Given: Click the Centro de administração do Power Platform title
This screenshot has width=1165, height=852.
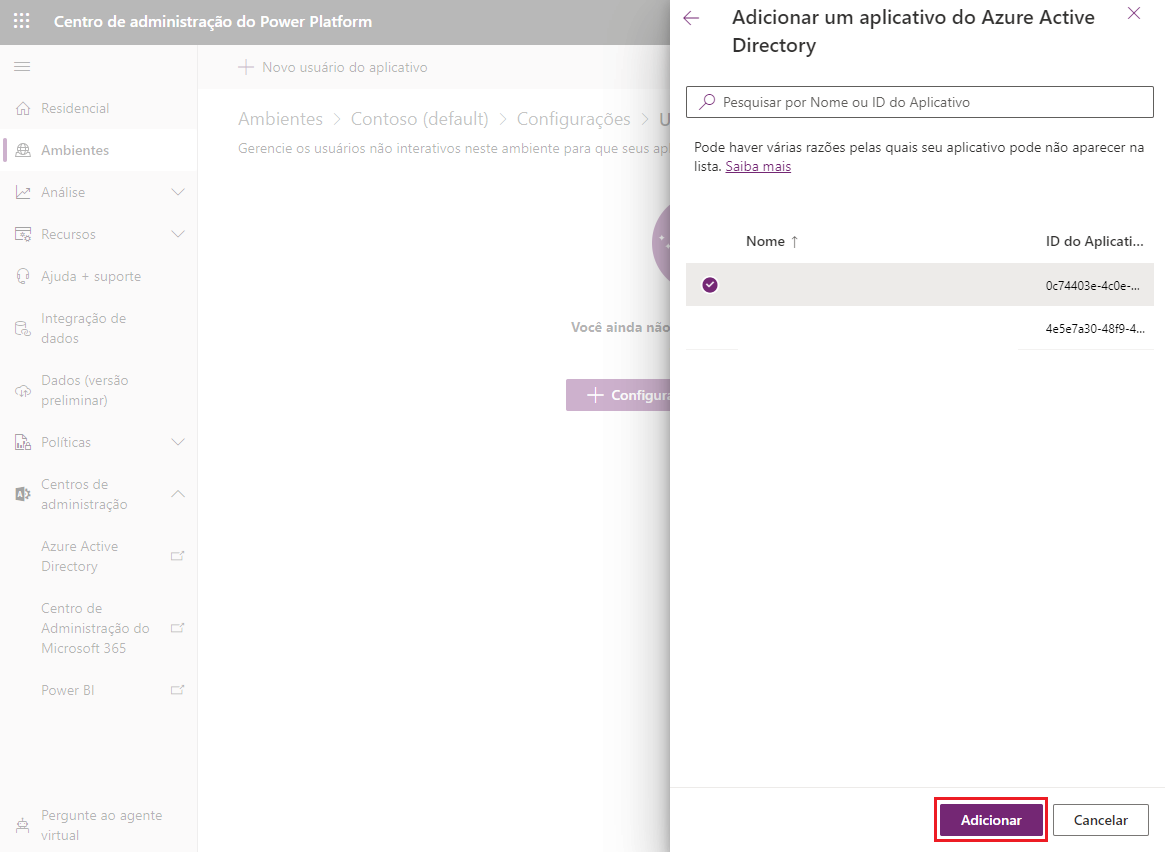Looking at the screenshot, I should click(212, 22).
